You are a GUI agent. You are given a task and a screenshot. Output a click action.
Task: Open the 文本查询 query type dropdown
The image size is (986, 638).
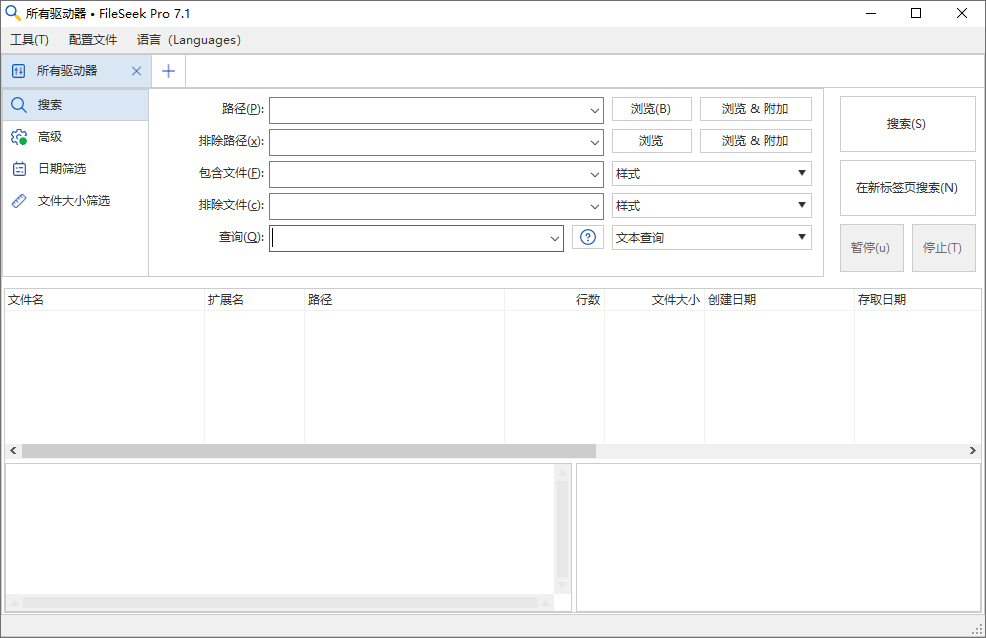[x=712, y=238]
